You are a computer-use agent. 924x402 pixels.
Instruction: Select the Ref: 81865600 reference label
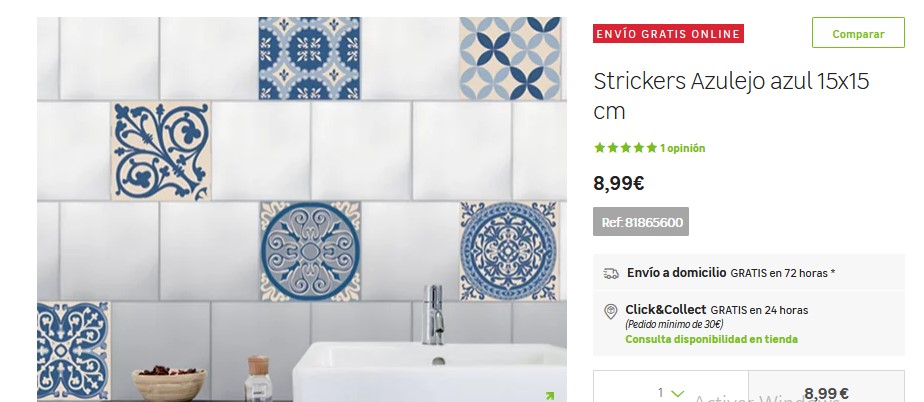pyautogui.click(x=641, y=222)
